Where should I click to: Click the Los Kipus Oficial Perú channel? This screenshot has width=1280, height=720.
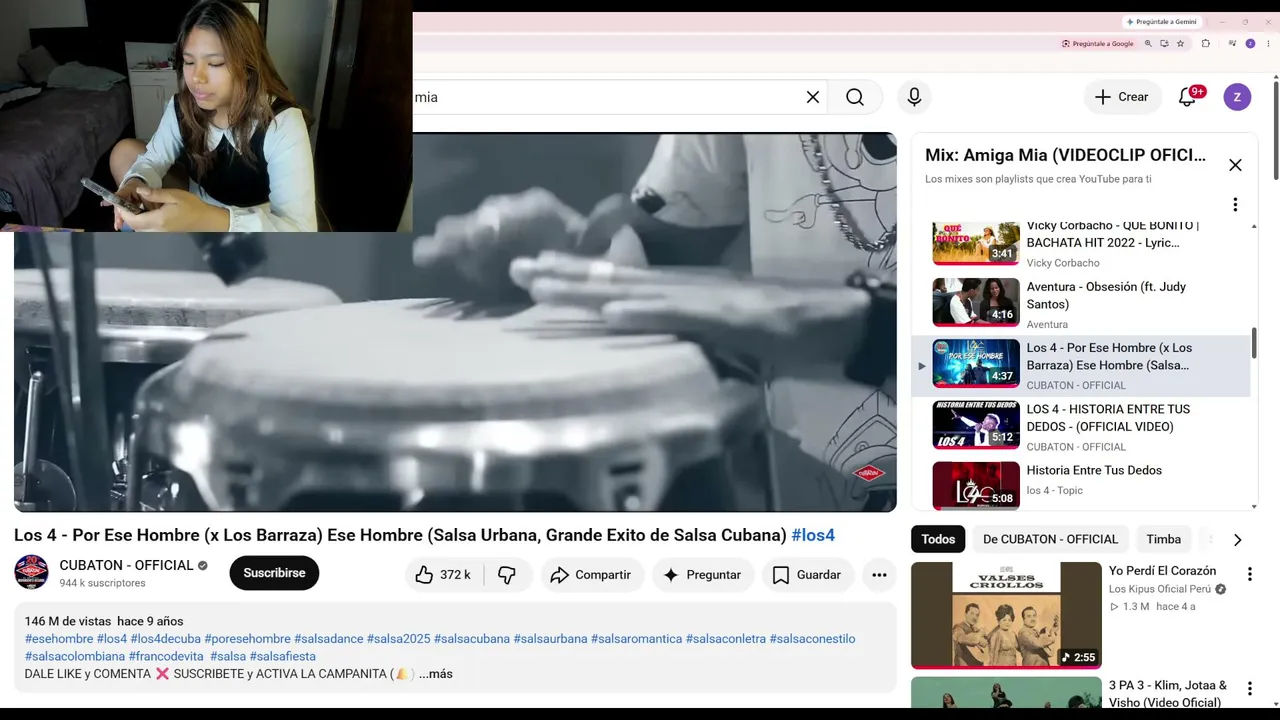(x=1160, y=589)
